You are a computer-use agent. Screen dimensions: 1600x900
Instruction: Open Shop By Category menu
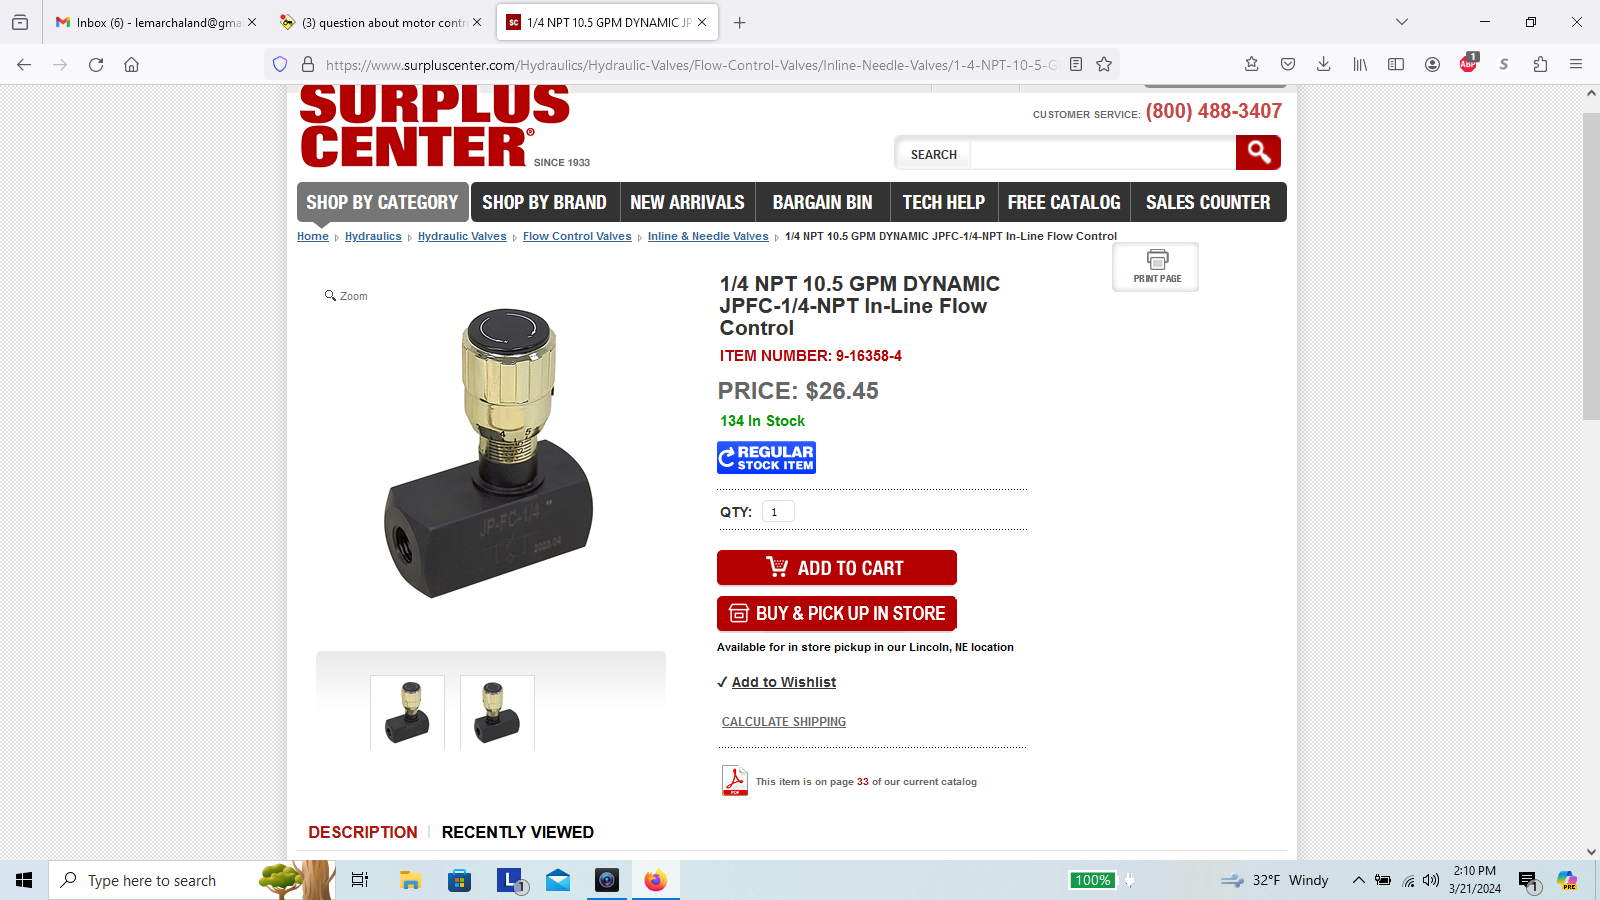(x=382, y=202)
